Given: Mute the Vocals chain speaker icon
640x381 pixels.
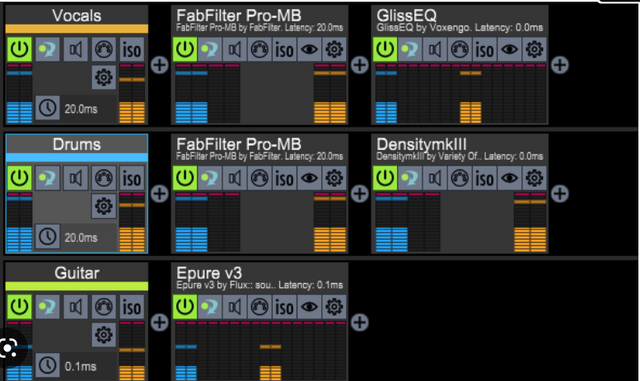Looking at the screenshot, I should (76, 49).
